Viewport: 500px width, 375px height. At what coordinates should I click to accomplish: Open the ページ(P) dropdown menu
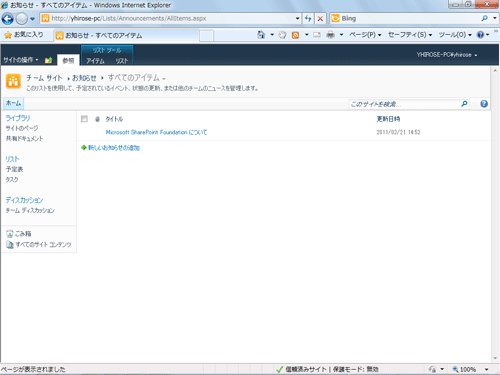(365, 35)
